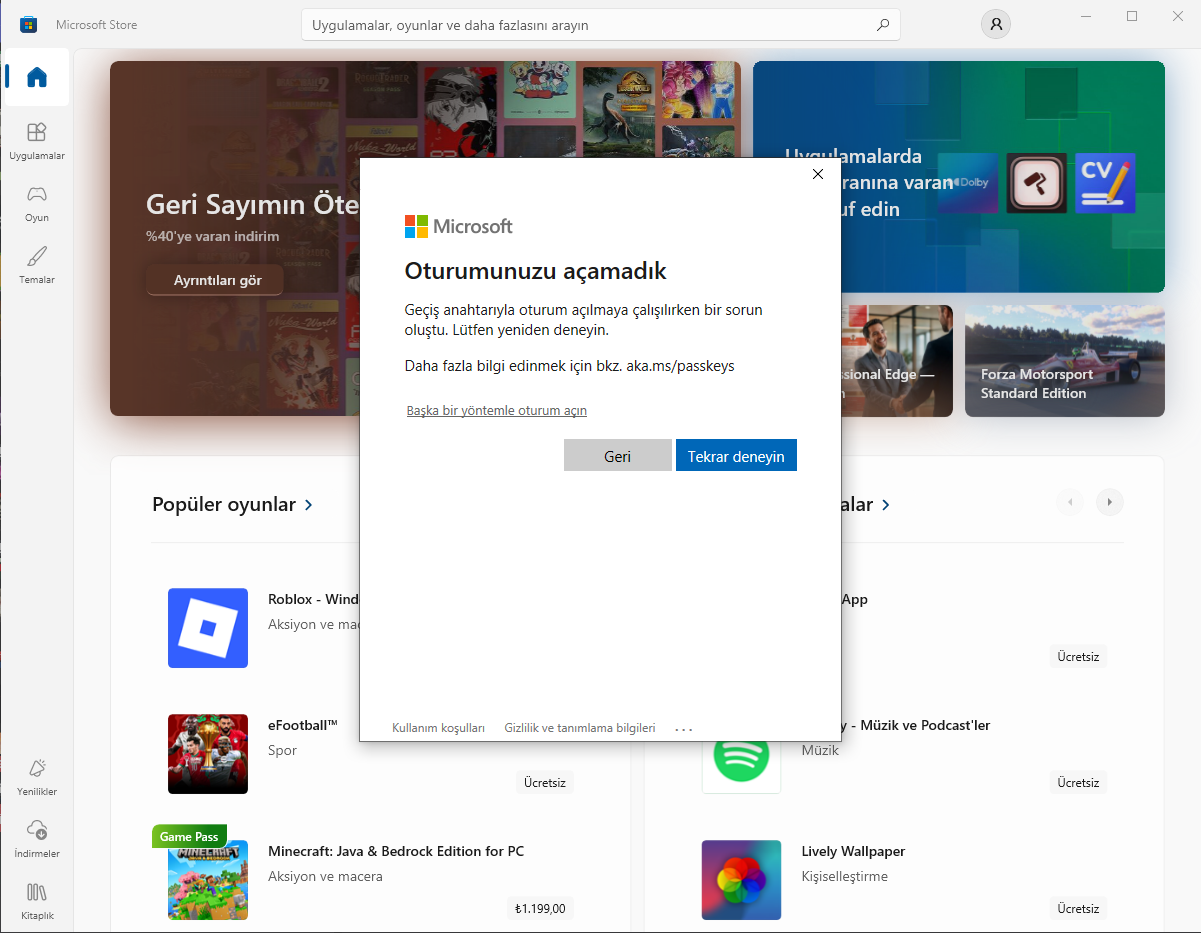The height and width of the screenshot is (933, 1201).
Task: Click the Dolby app tile in banner
Action: coord(967,182)
